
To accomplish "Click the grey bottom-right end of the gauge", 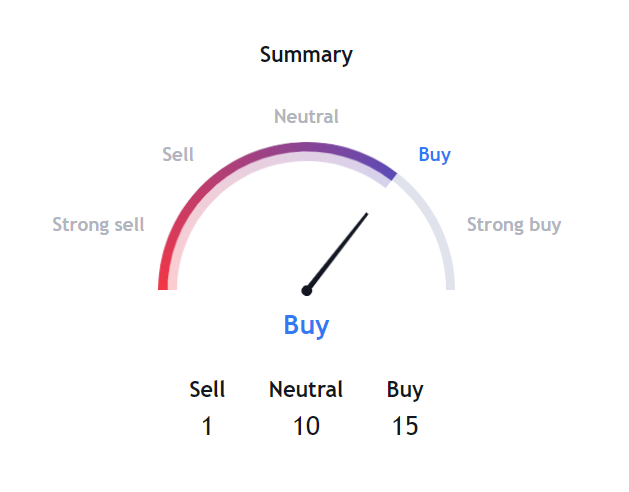I will pos(449,283).
